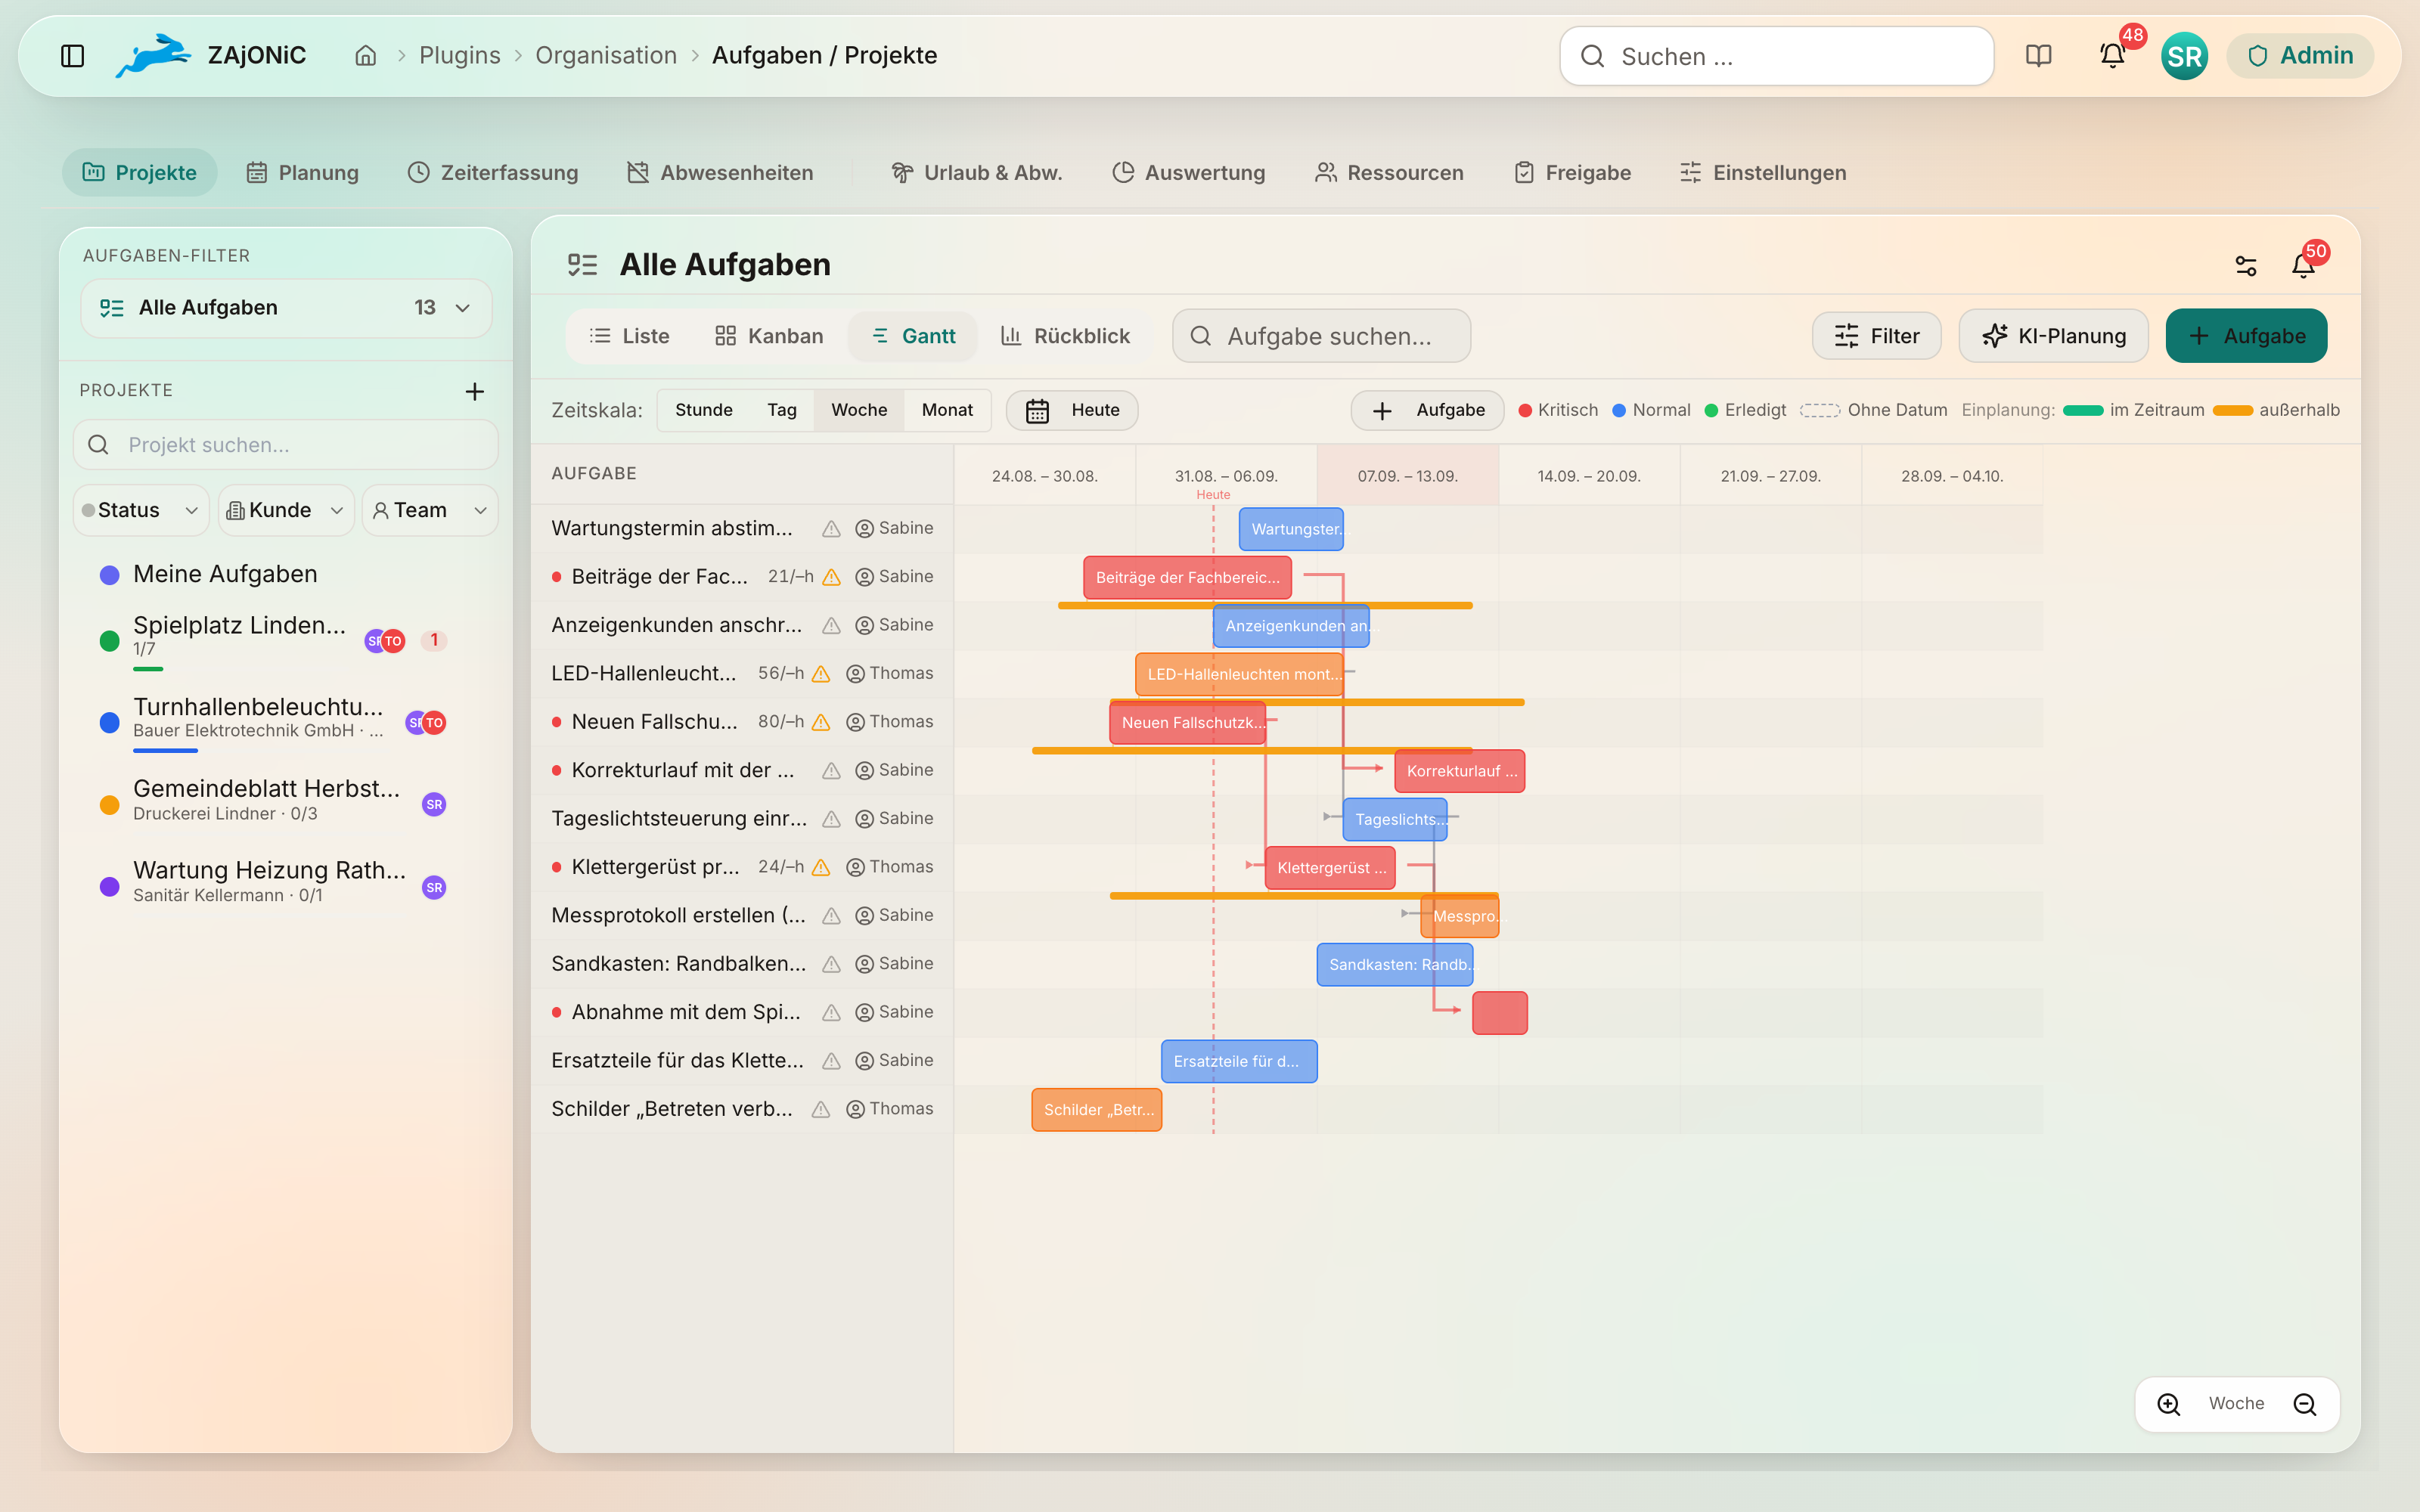Set time scale to Monat
Viewport: 2420px width, 1512px height.
click(947, 410)
